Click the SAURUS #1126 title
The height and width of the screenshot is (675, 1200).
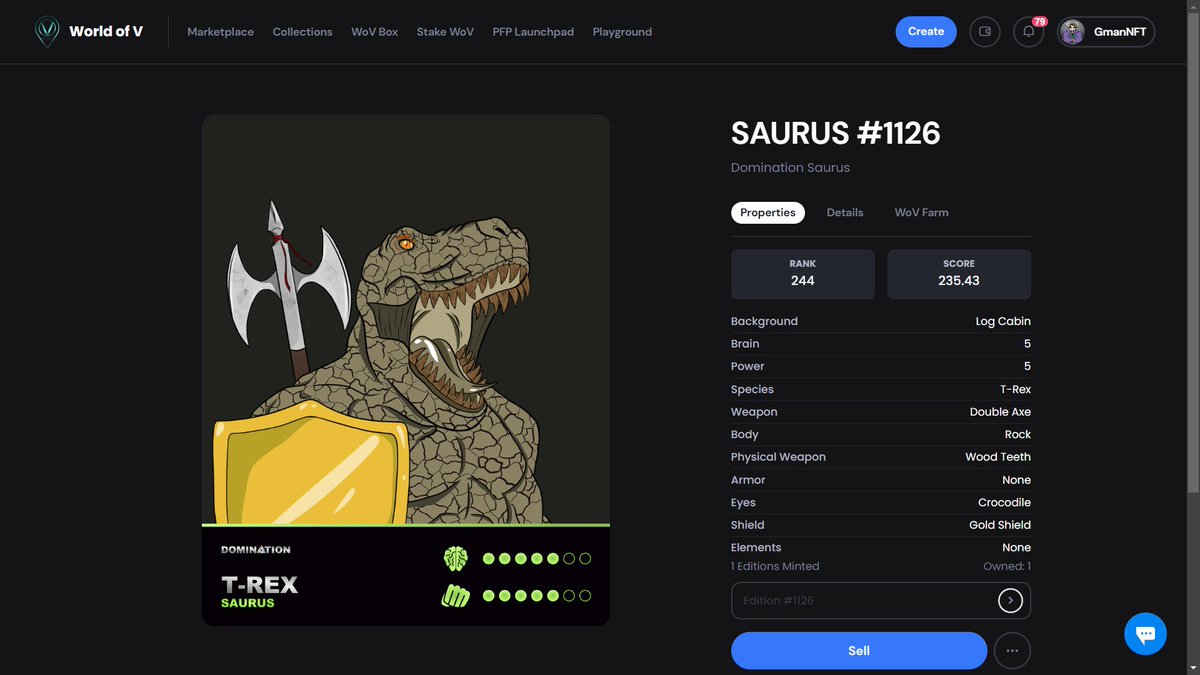click(x=836, y=133)
